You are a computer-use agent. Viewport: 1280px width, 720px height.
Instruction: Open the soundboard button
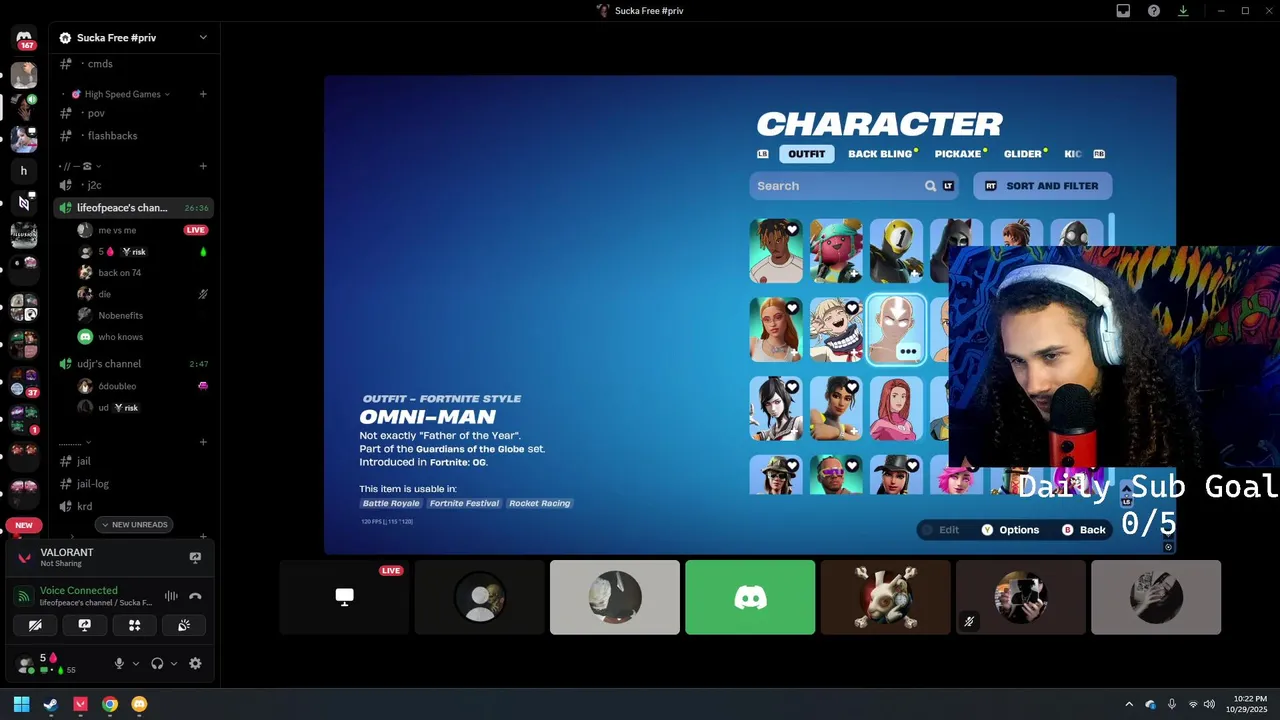point(184,625)
